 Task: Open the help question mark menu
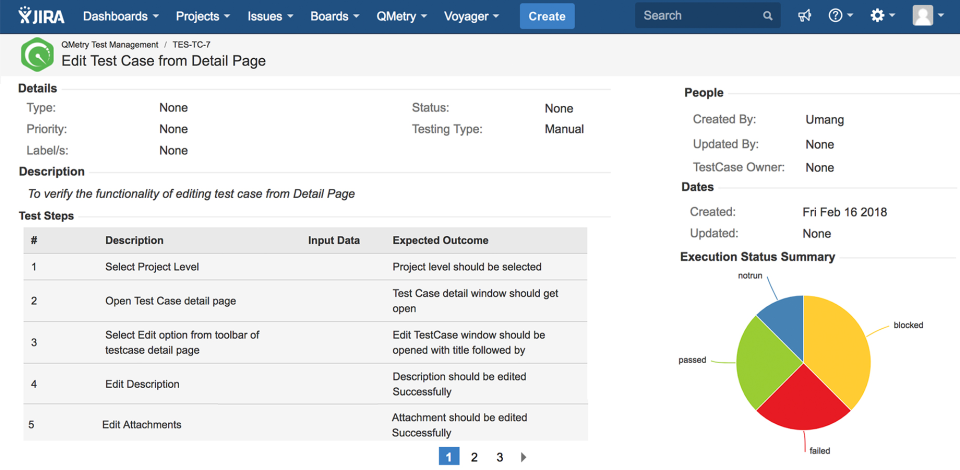pyautogui.click(x=840, y=16)
